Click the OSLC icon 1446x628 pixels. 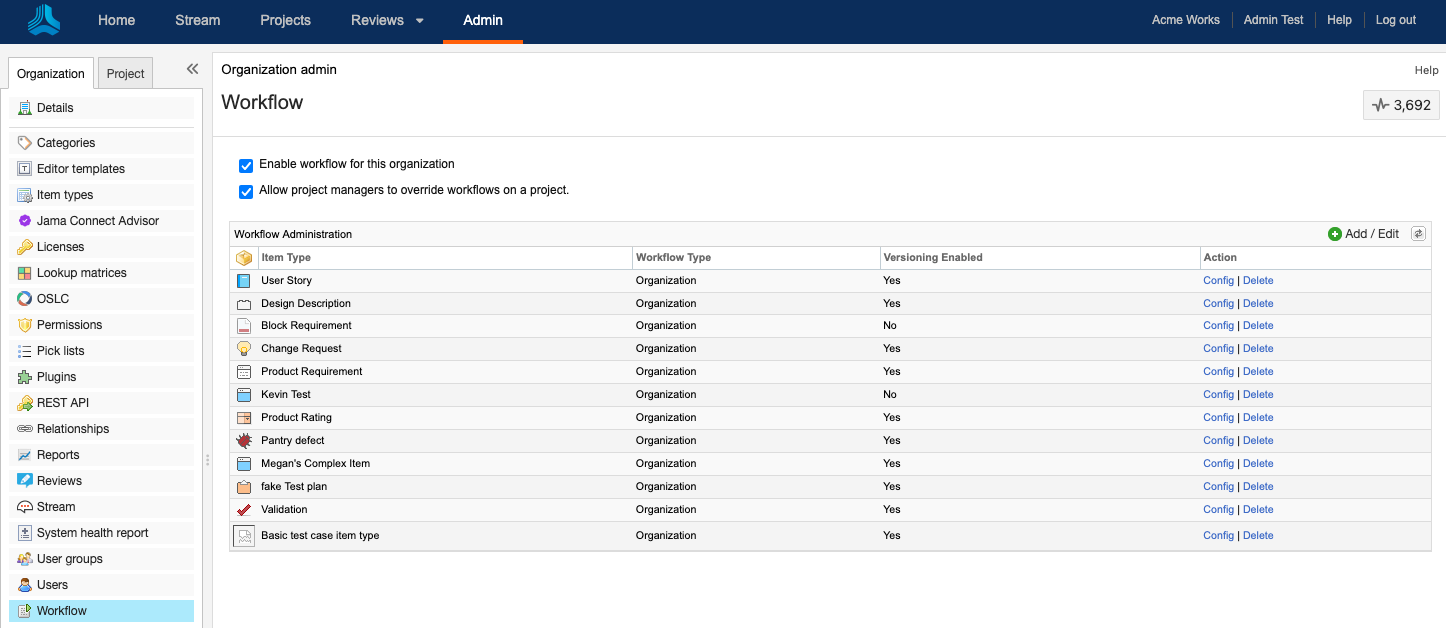pos(25,299)
